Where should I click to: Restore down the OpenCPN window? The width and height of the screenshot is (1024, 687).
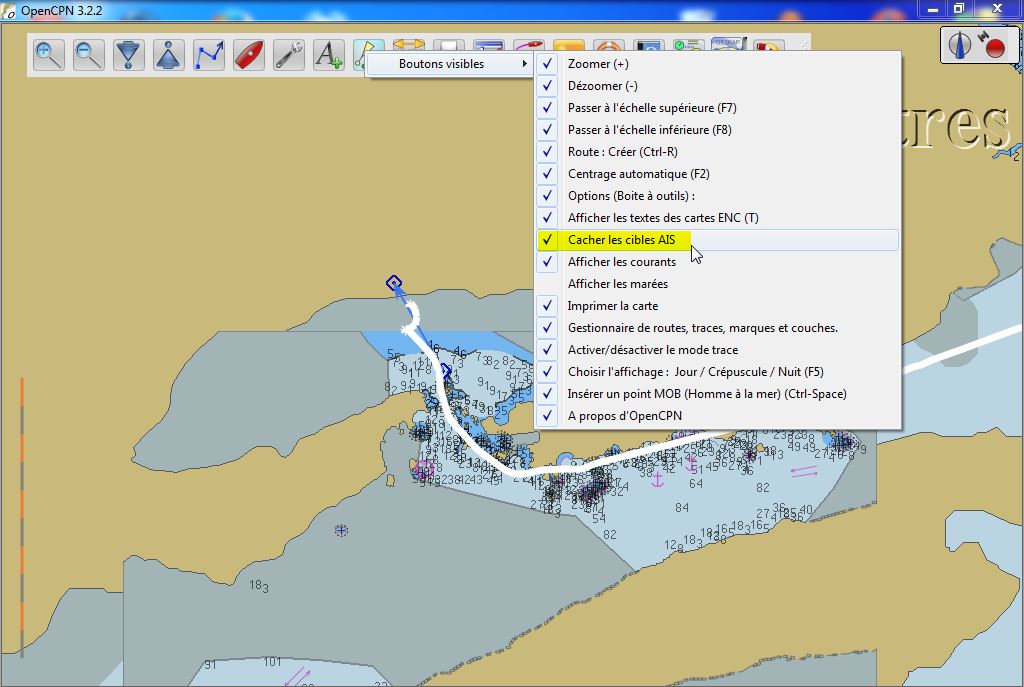tap(959, 9)
